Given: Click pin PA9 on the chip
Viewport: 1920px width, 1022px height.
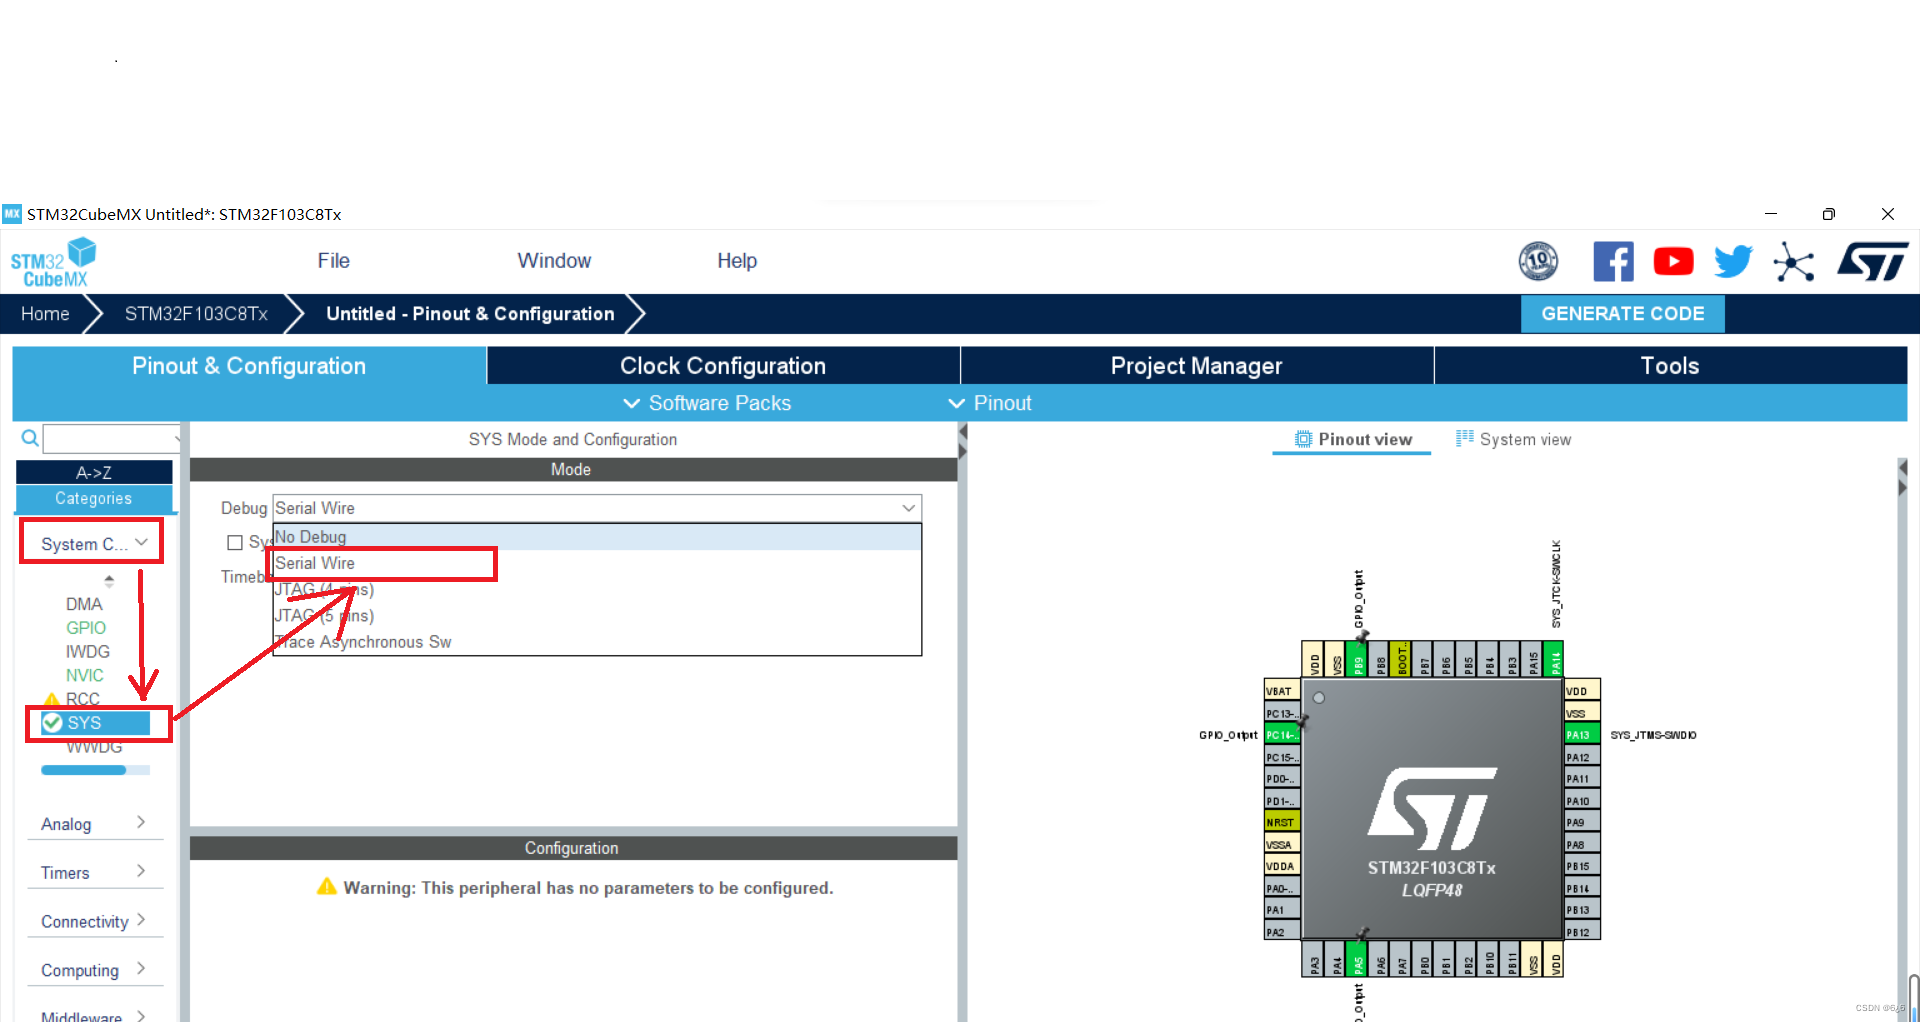Looking at the screenshot, I should coord(1582,822).
